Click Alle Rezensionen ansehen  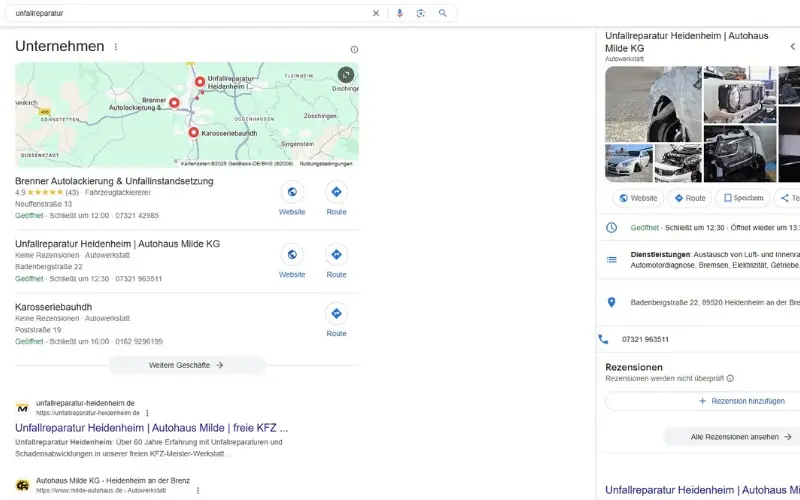(741, 437)
